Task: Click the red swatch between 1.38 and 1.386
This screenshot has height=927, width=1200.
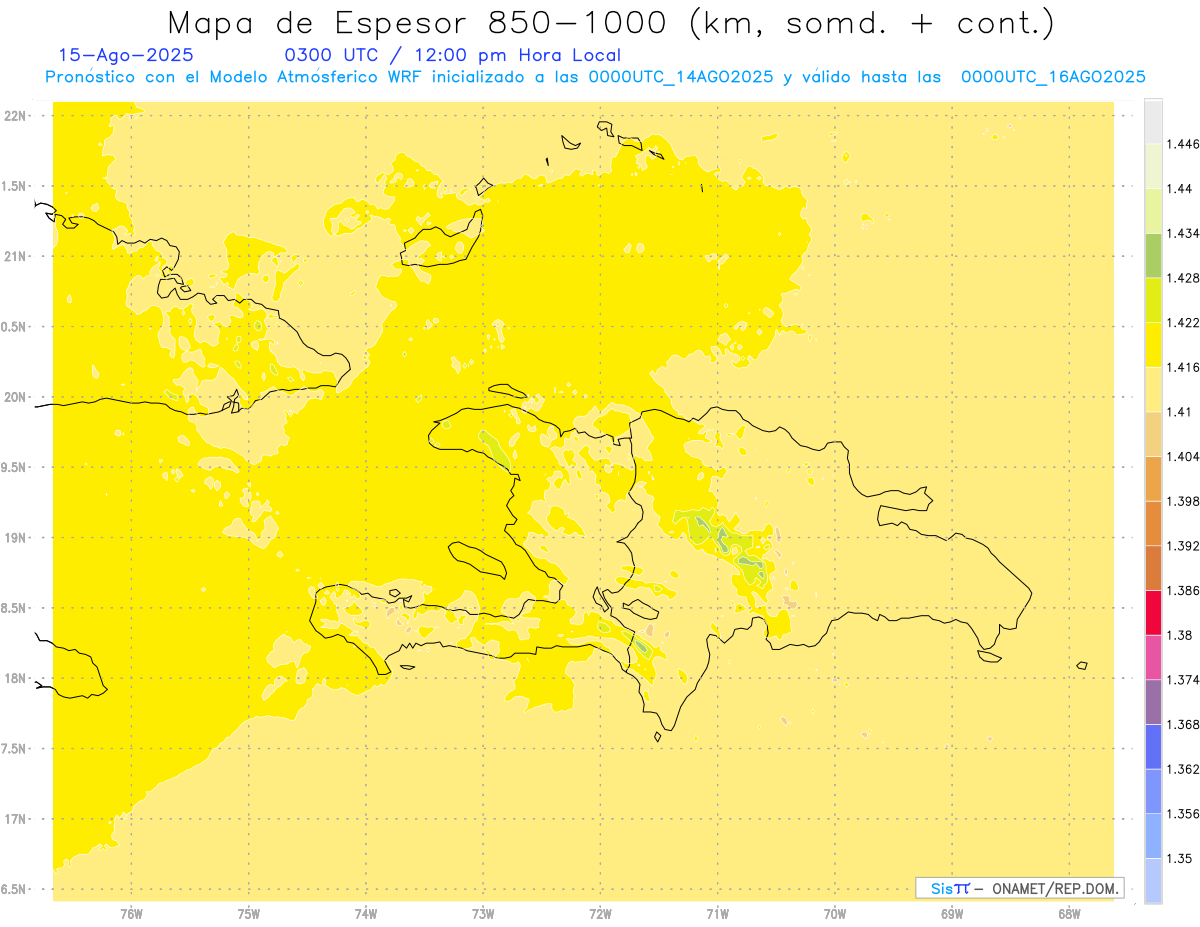Action: pyautogui.click(x=1153, y=613)
